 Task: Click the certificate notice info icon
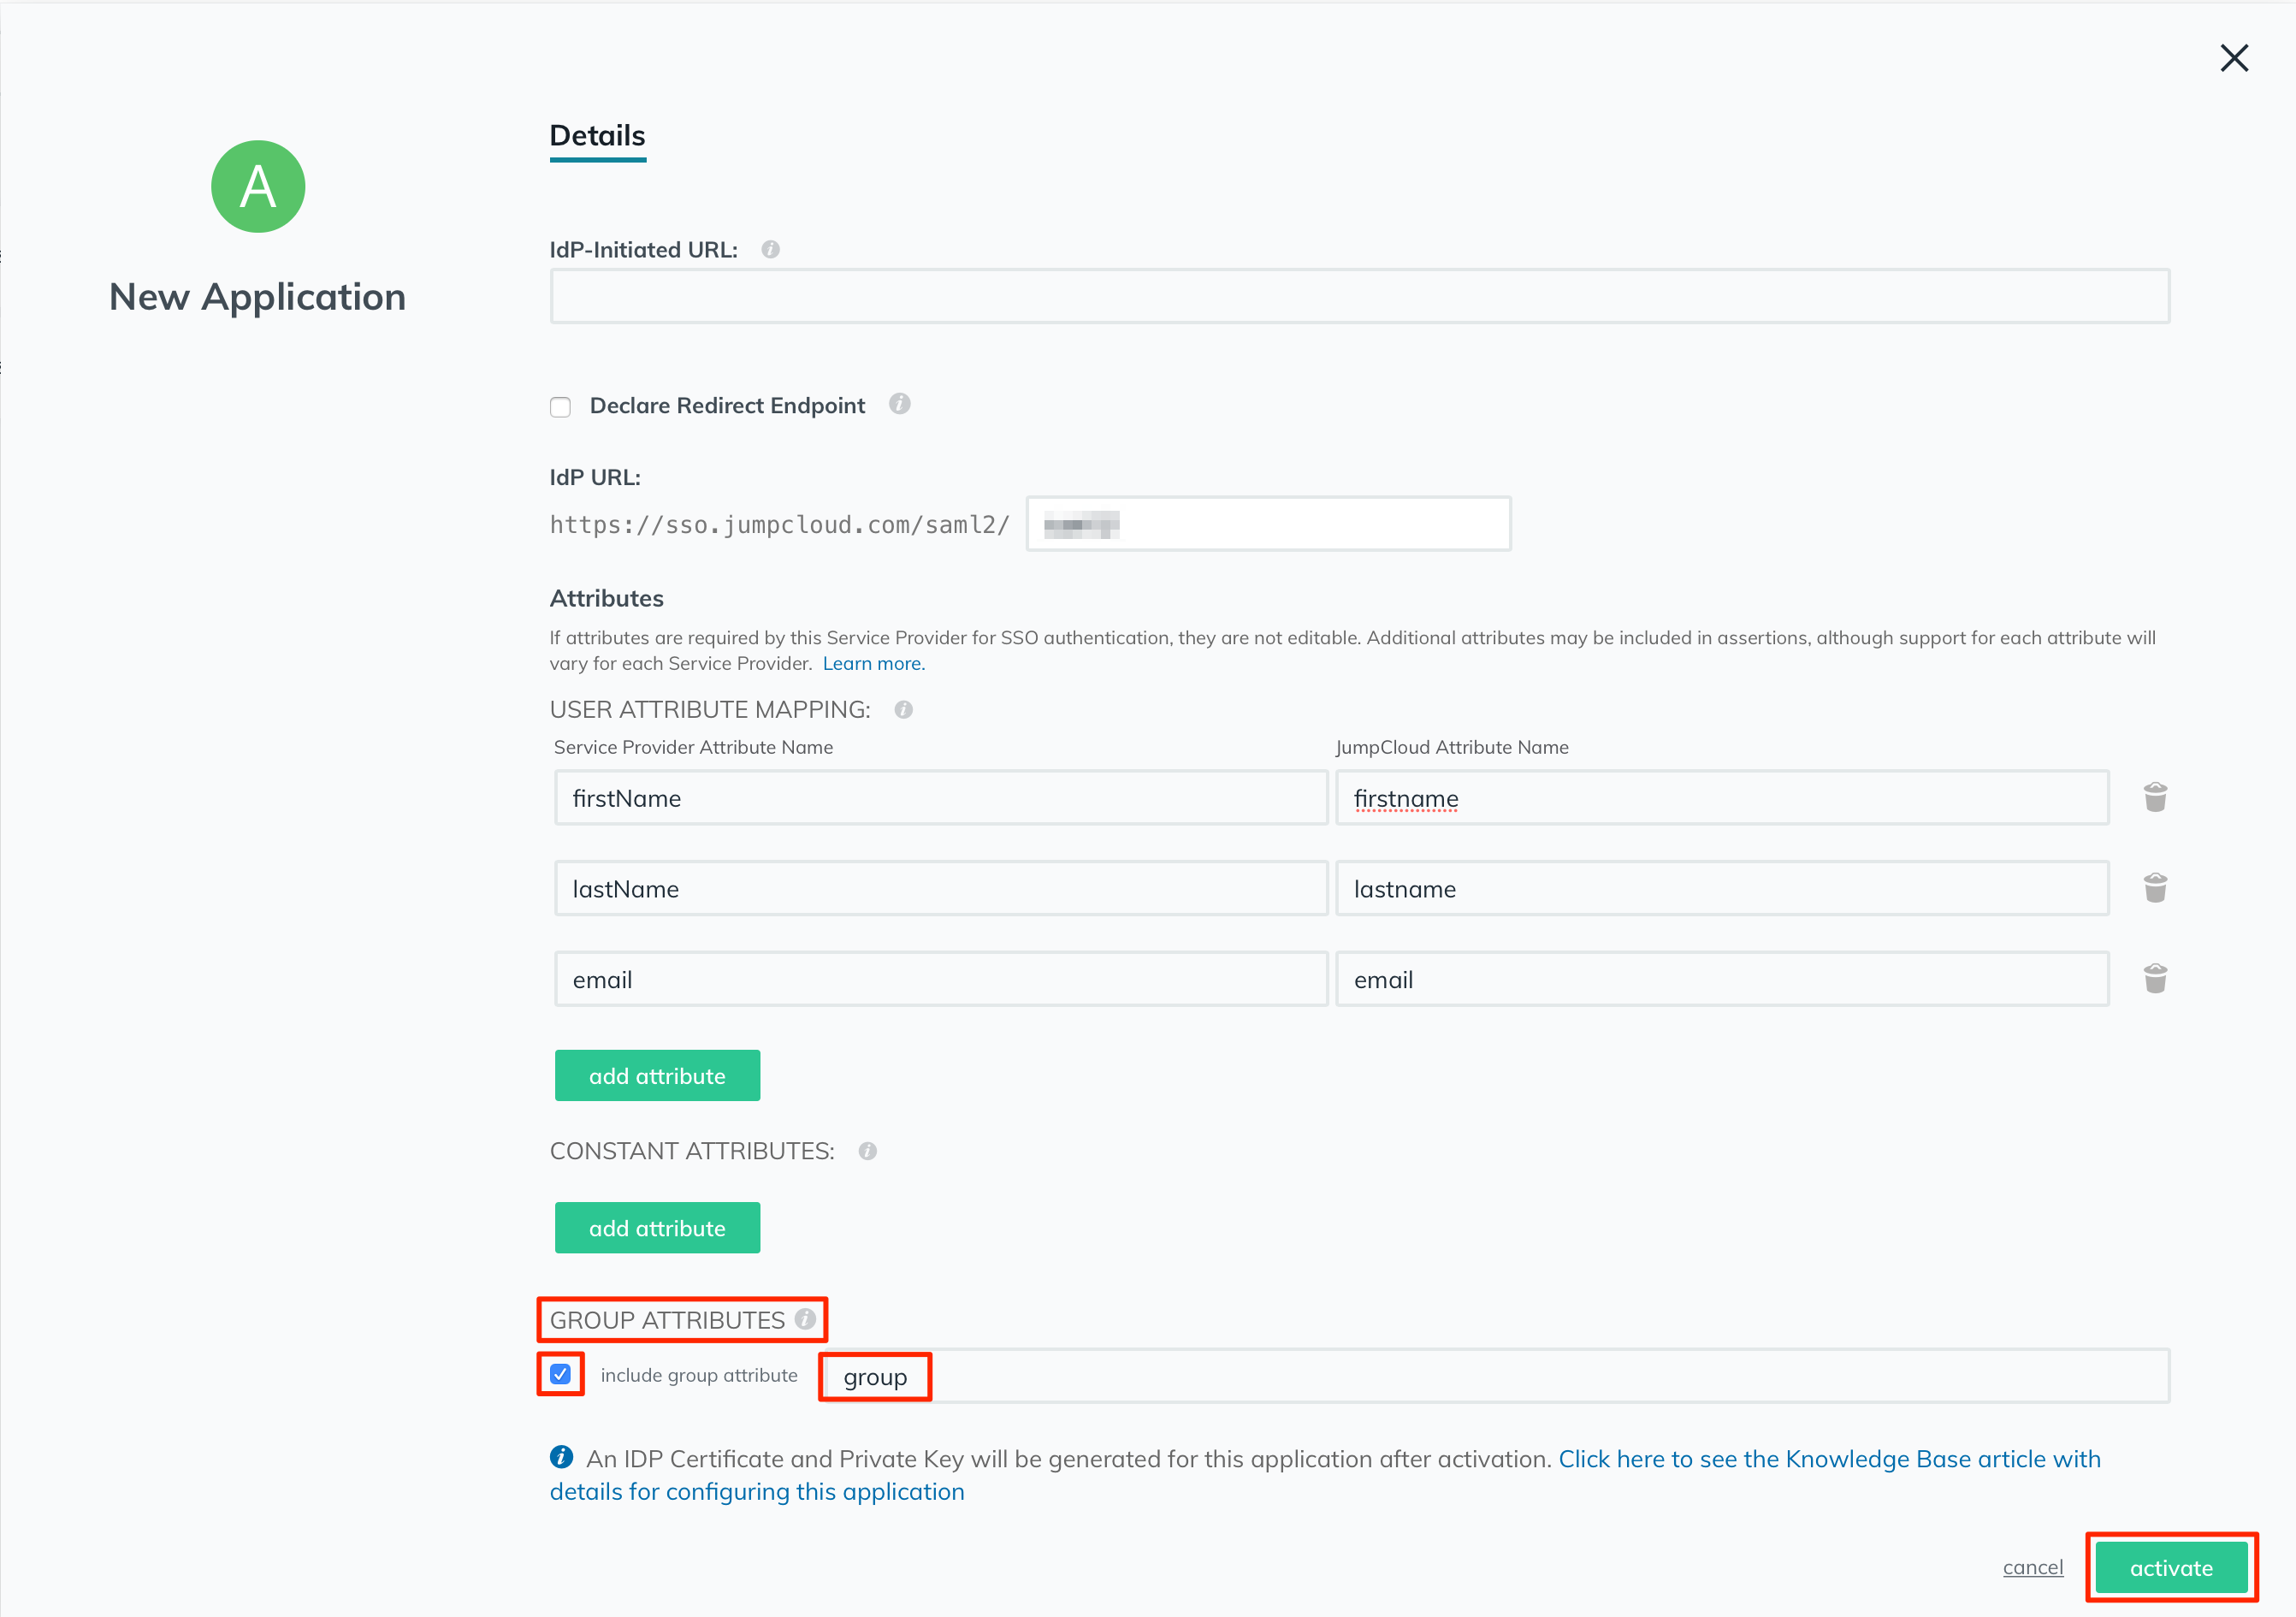coord(562,1456)
